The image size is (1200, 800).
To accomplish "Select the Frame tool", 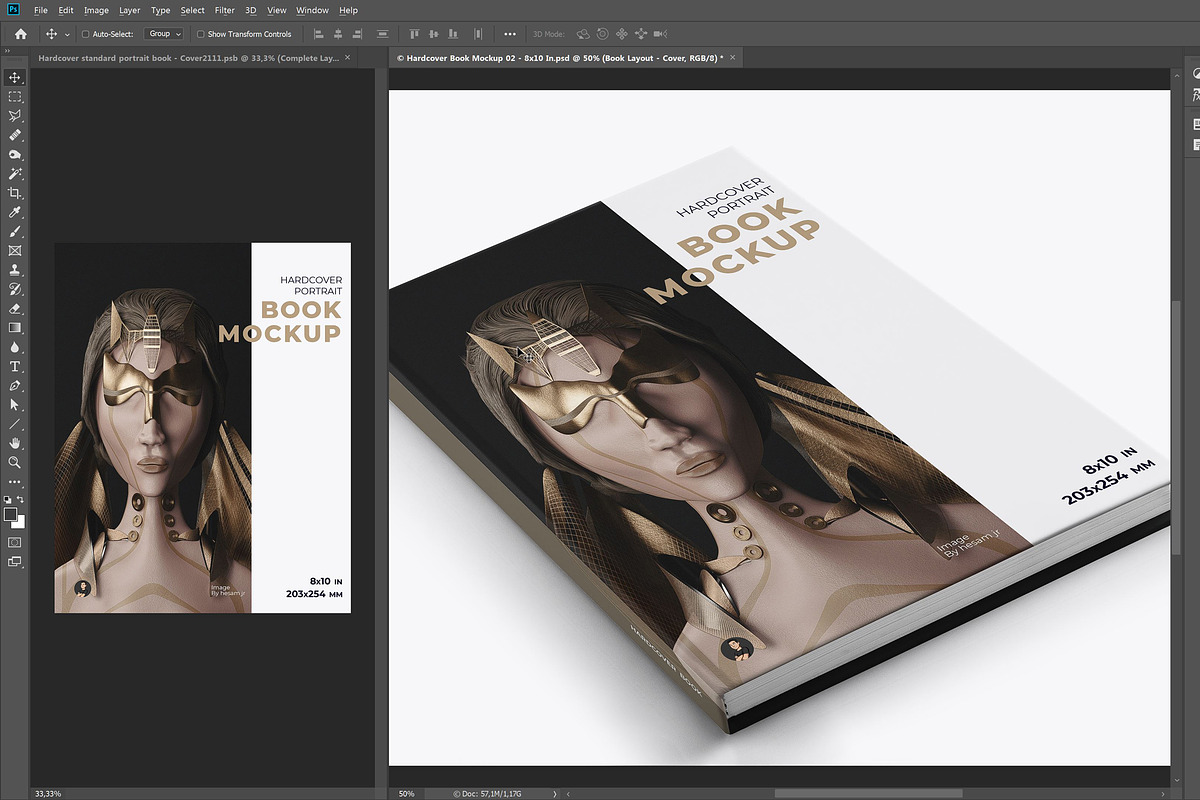I will click(x=15, y=250).
